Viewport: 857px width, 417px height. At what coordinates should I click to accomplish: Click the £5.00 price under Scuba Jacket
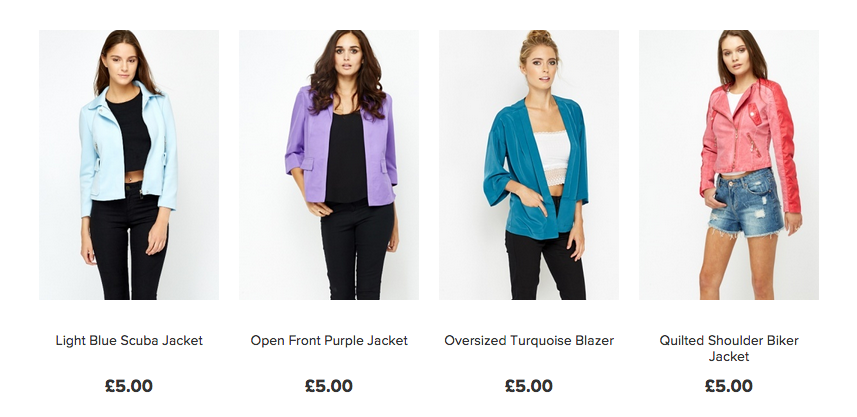pyautogui.click(x=129, y=386)
